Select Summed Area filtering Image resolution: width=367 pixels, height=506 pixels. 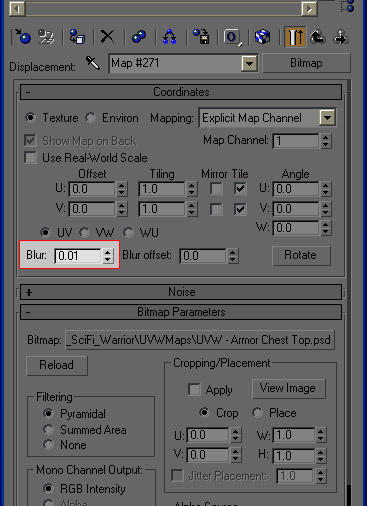[x=48, y=429]
